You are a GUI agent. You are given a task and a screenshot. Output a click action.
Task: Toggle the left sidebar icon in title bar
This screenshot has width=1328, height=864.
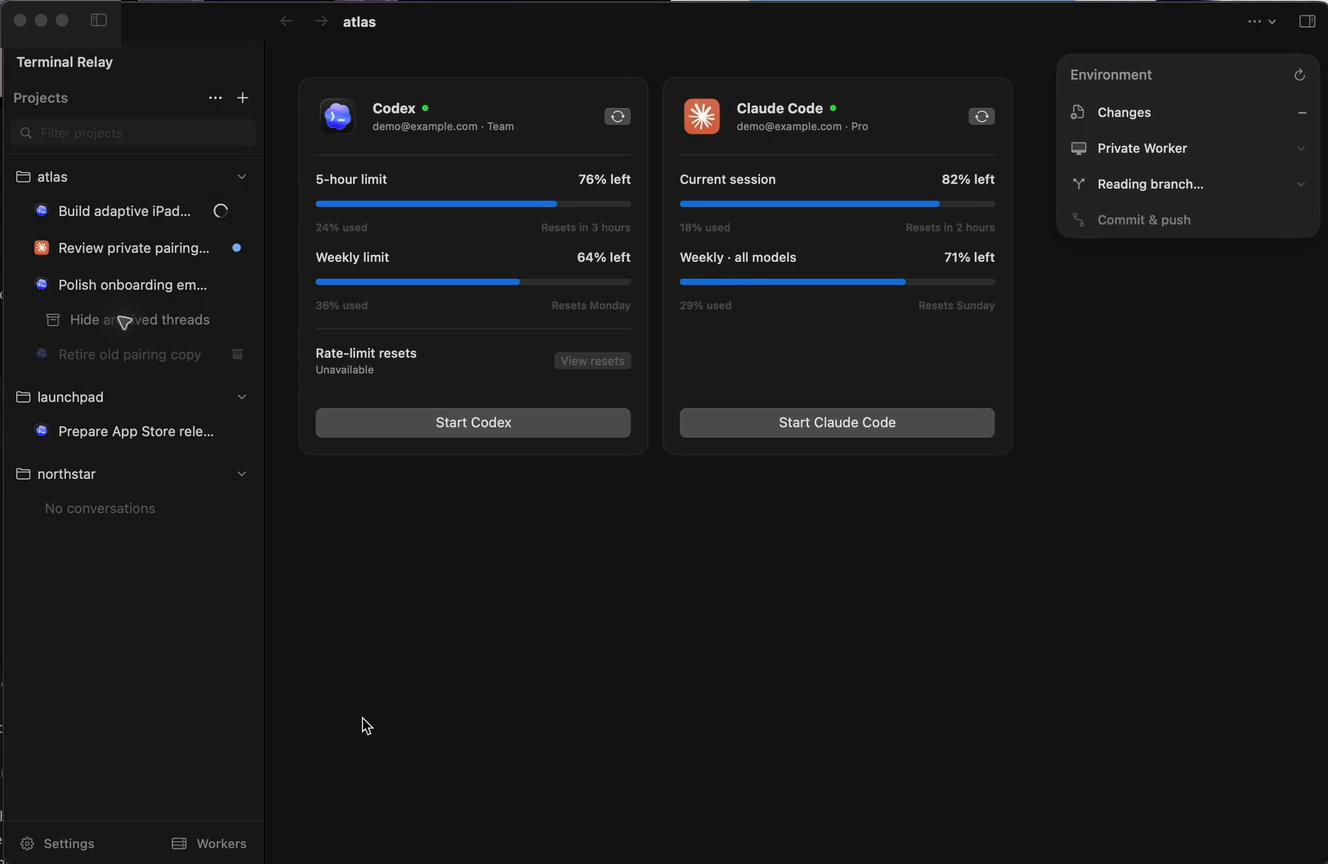(99, 20)
